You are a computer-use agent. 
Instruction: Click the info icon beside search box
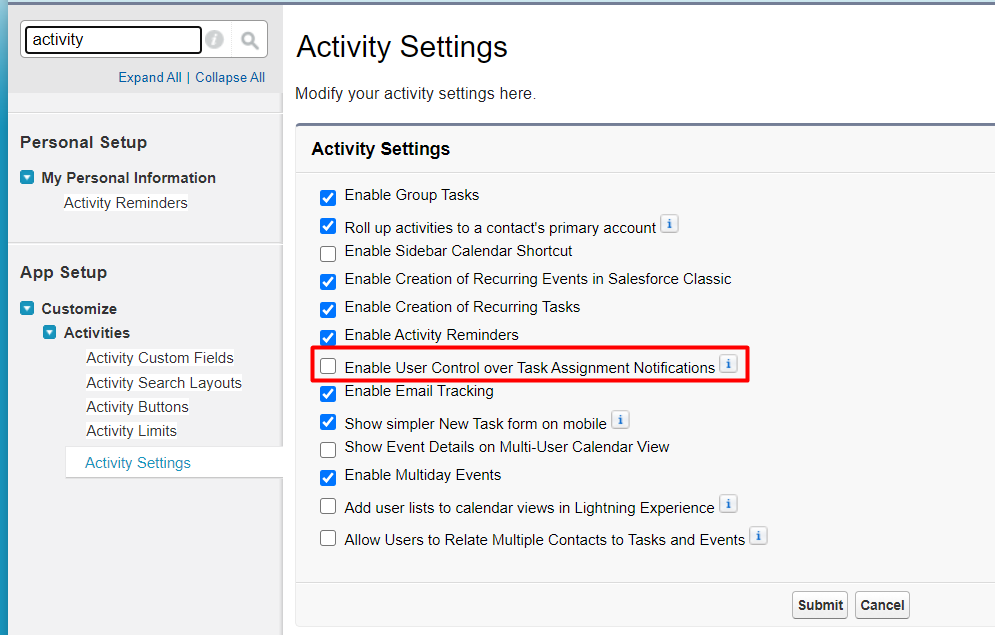214,39
